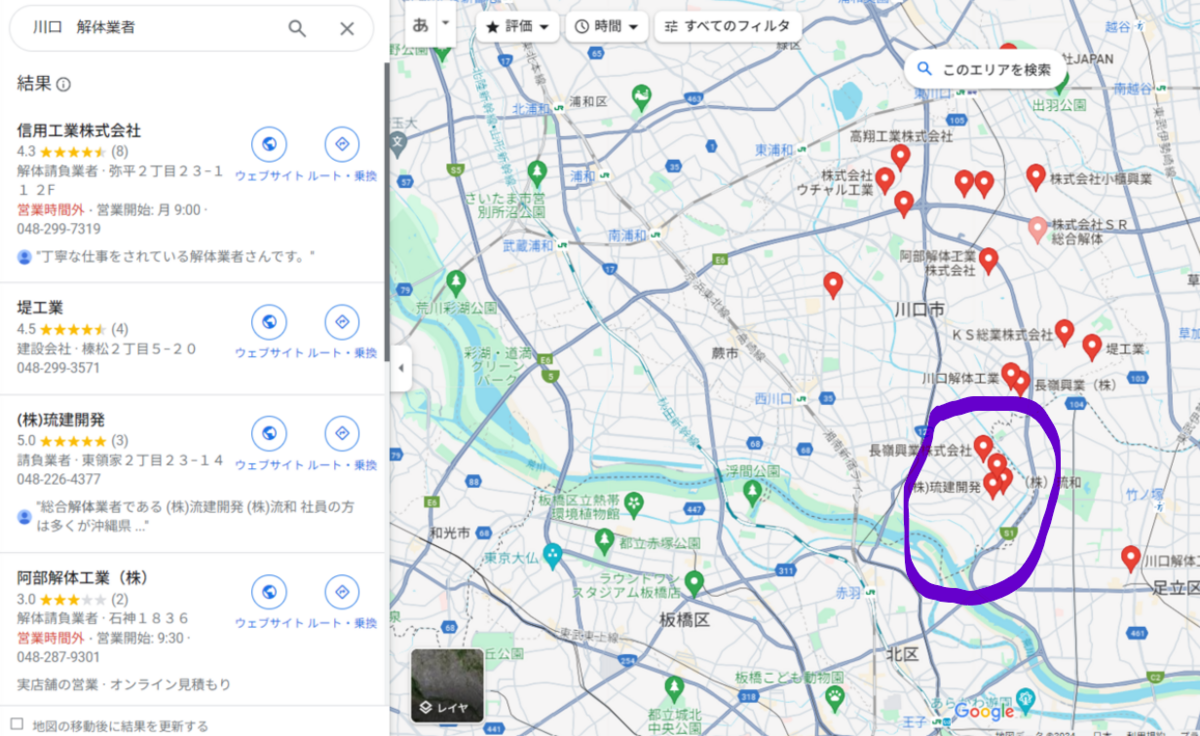Click the 板橋区 ward label on map
Image resolution: width=1200 pixels, height=736 pixels.
685,620
